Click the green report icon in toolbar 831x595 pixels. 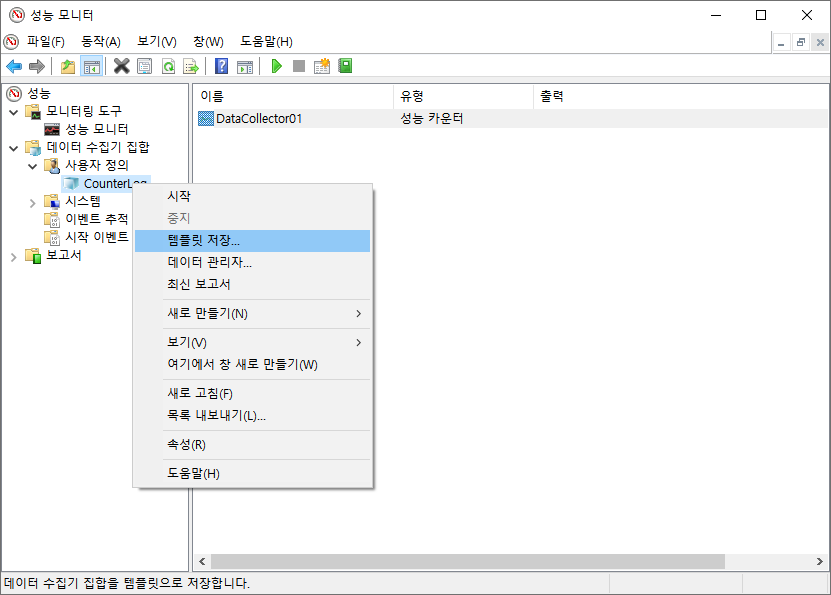tap(345, 66)
